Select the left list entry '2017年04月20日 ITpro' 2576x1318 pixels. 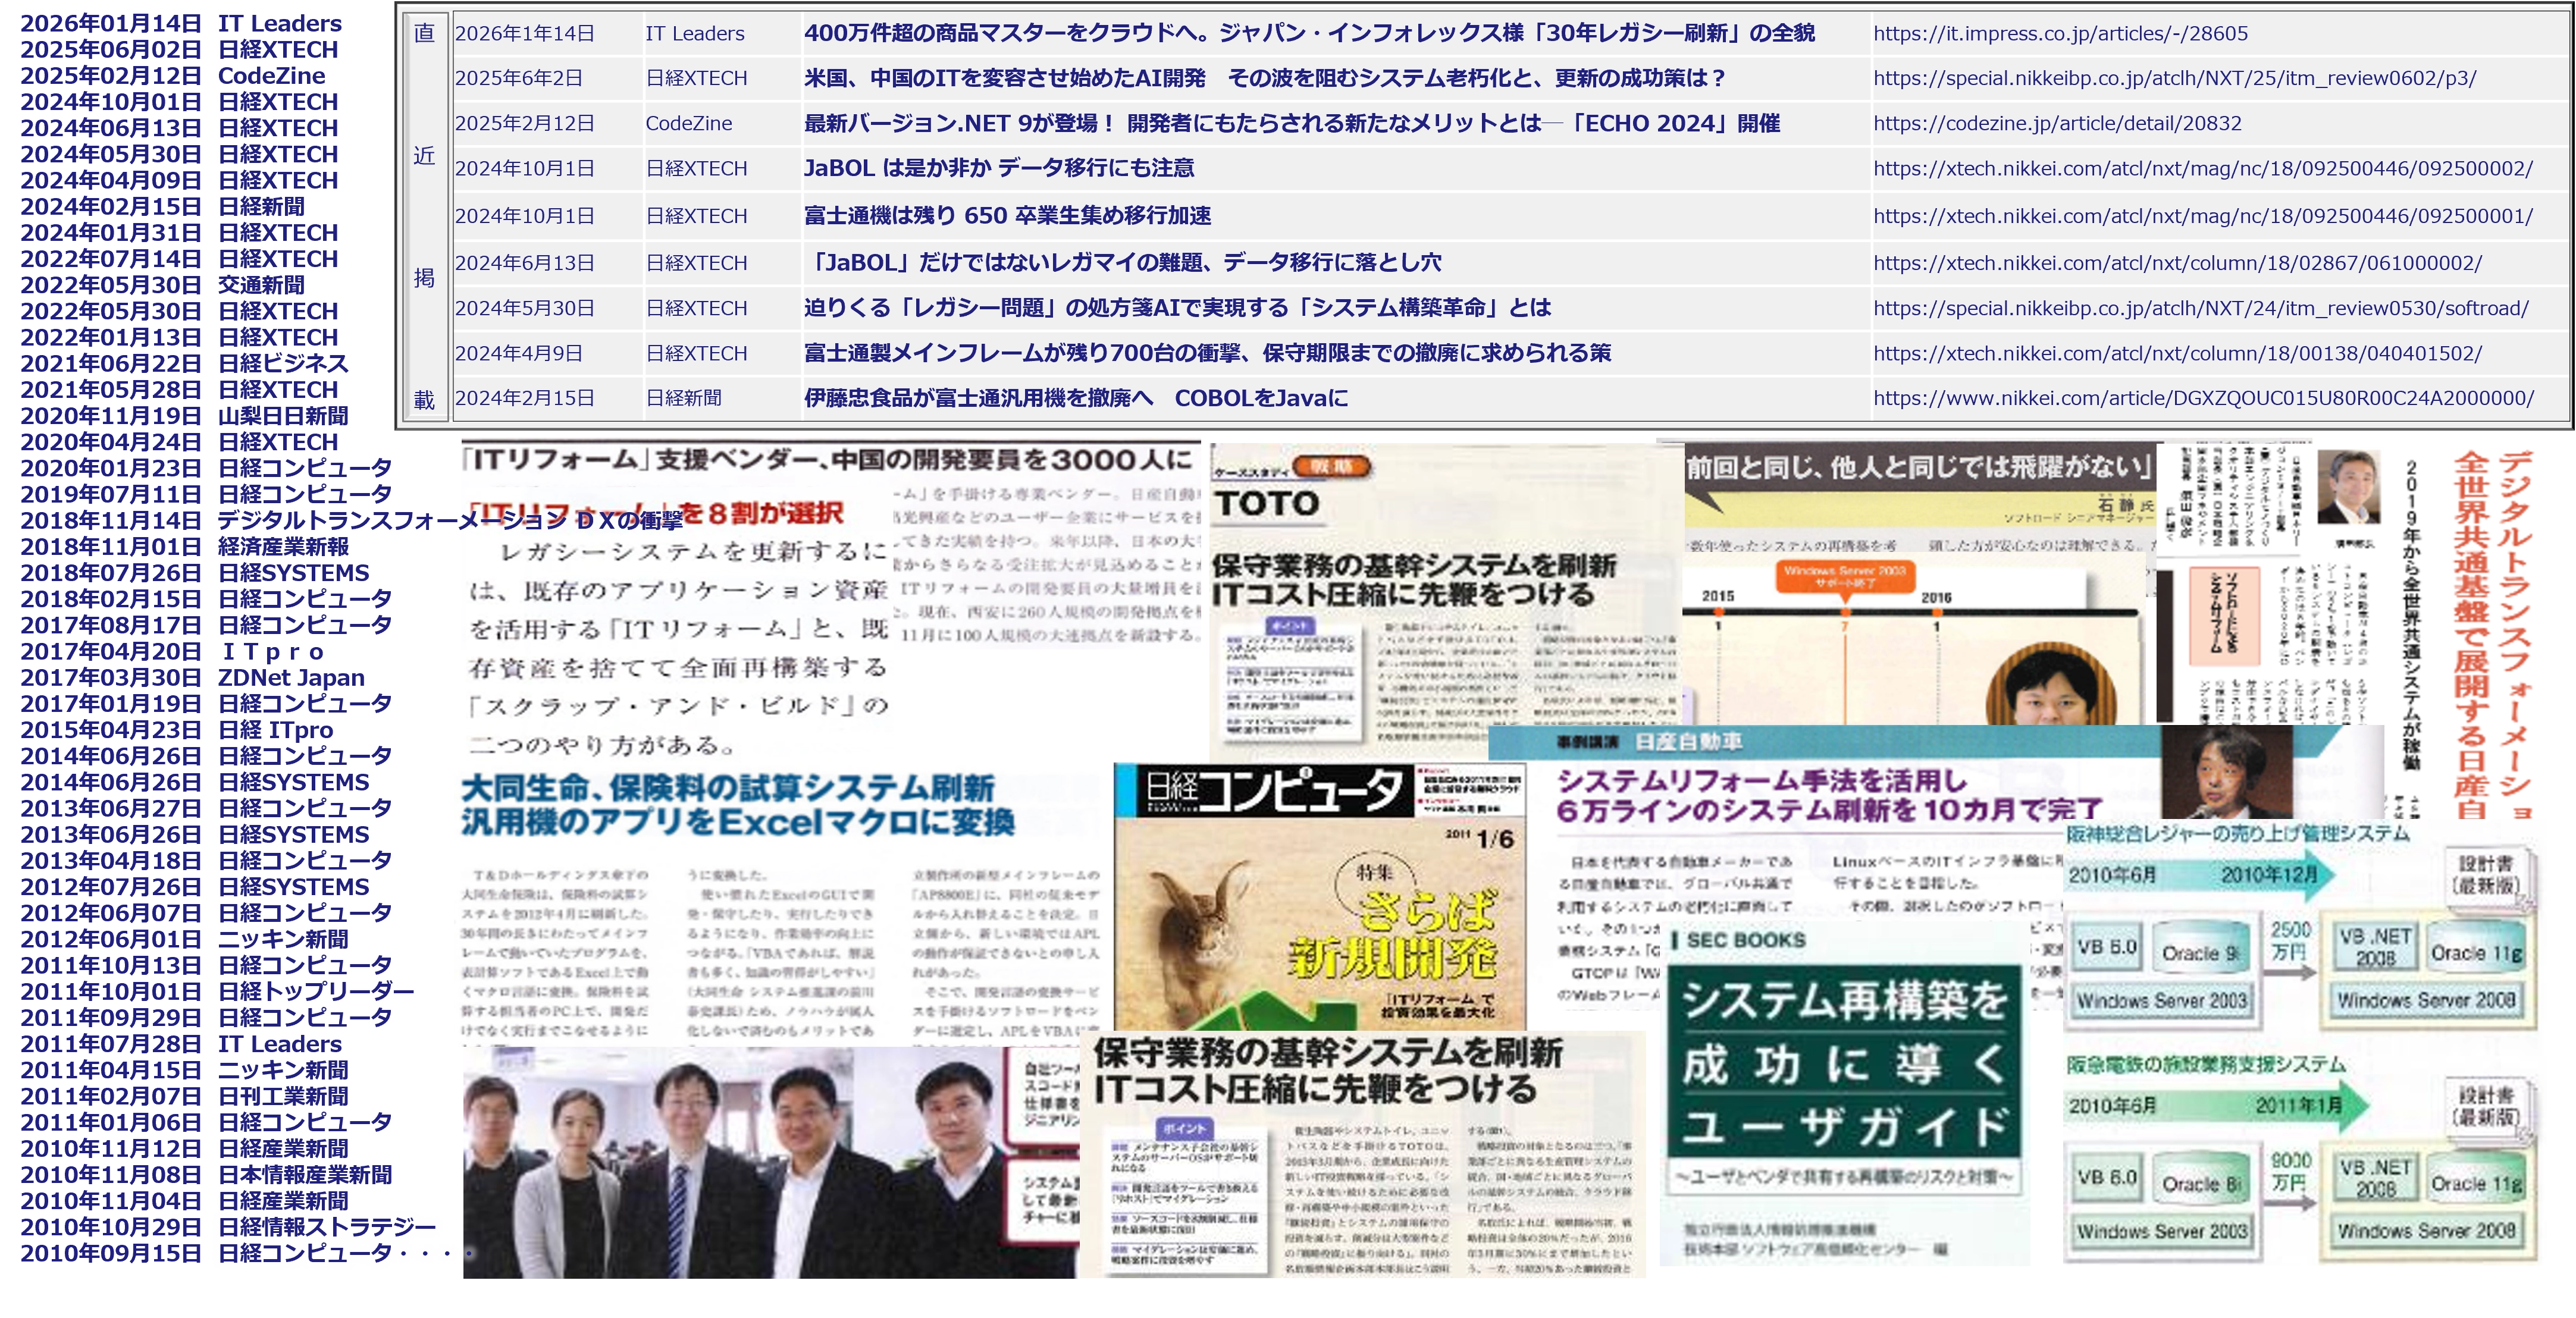pos(172,651)
